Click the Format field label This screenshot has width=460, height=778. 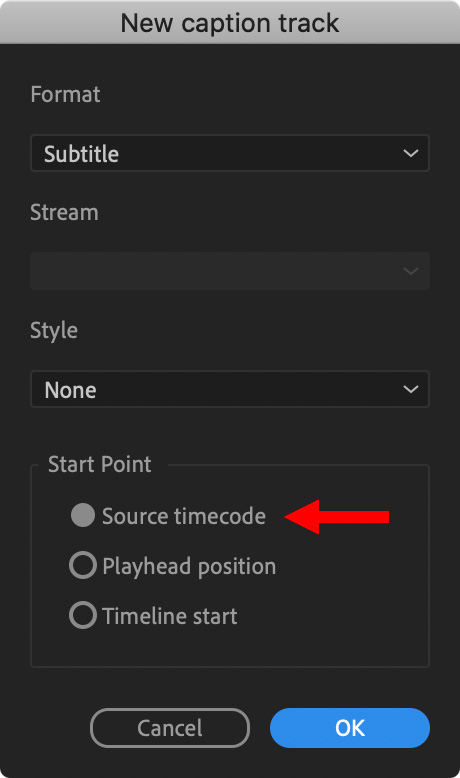click(x=65, y=94)
